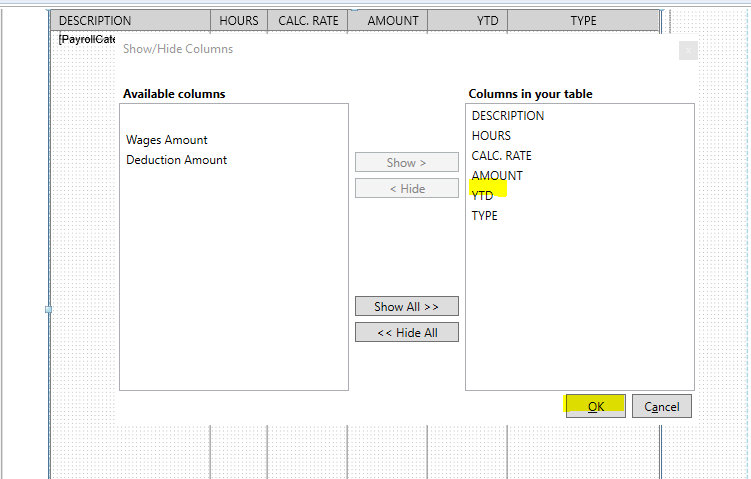Viewport: 751px width, 479px height.
Task: Close the Show/Hide Columns dialog window
Action: (x=687, y=50)
